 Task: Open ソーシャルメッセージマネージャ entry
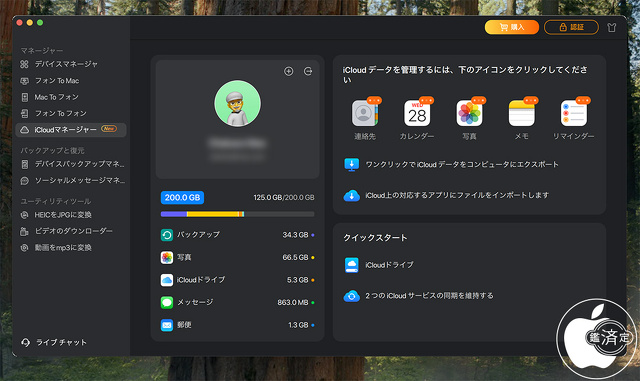(x=72, y=180)
